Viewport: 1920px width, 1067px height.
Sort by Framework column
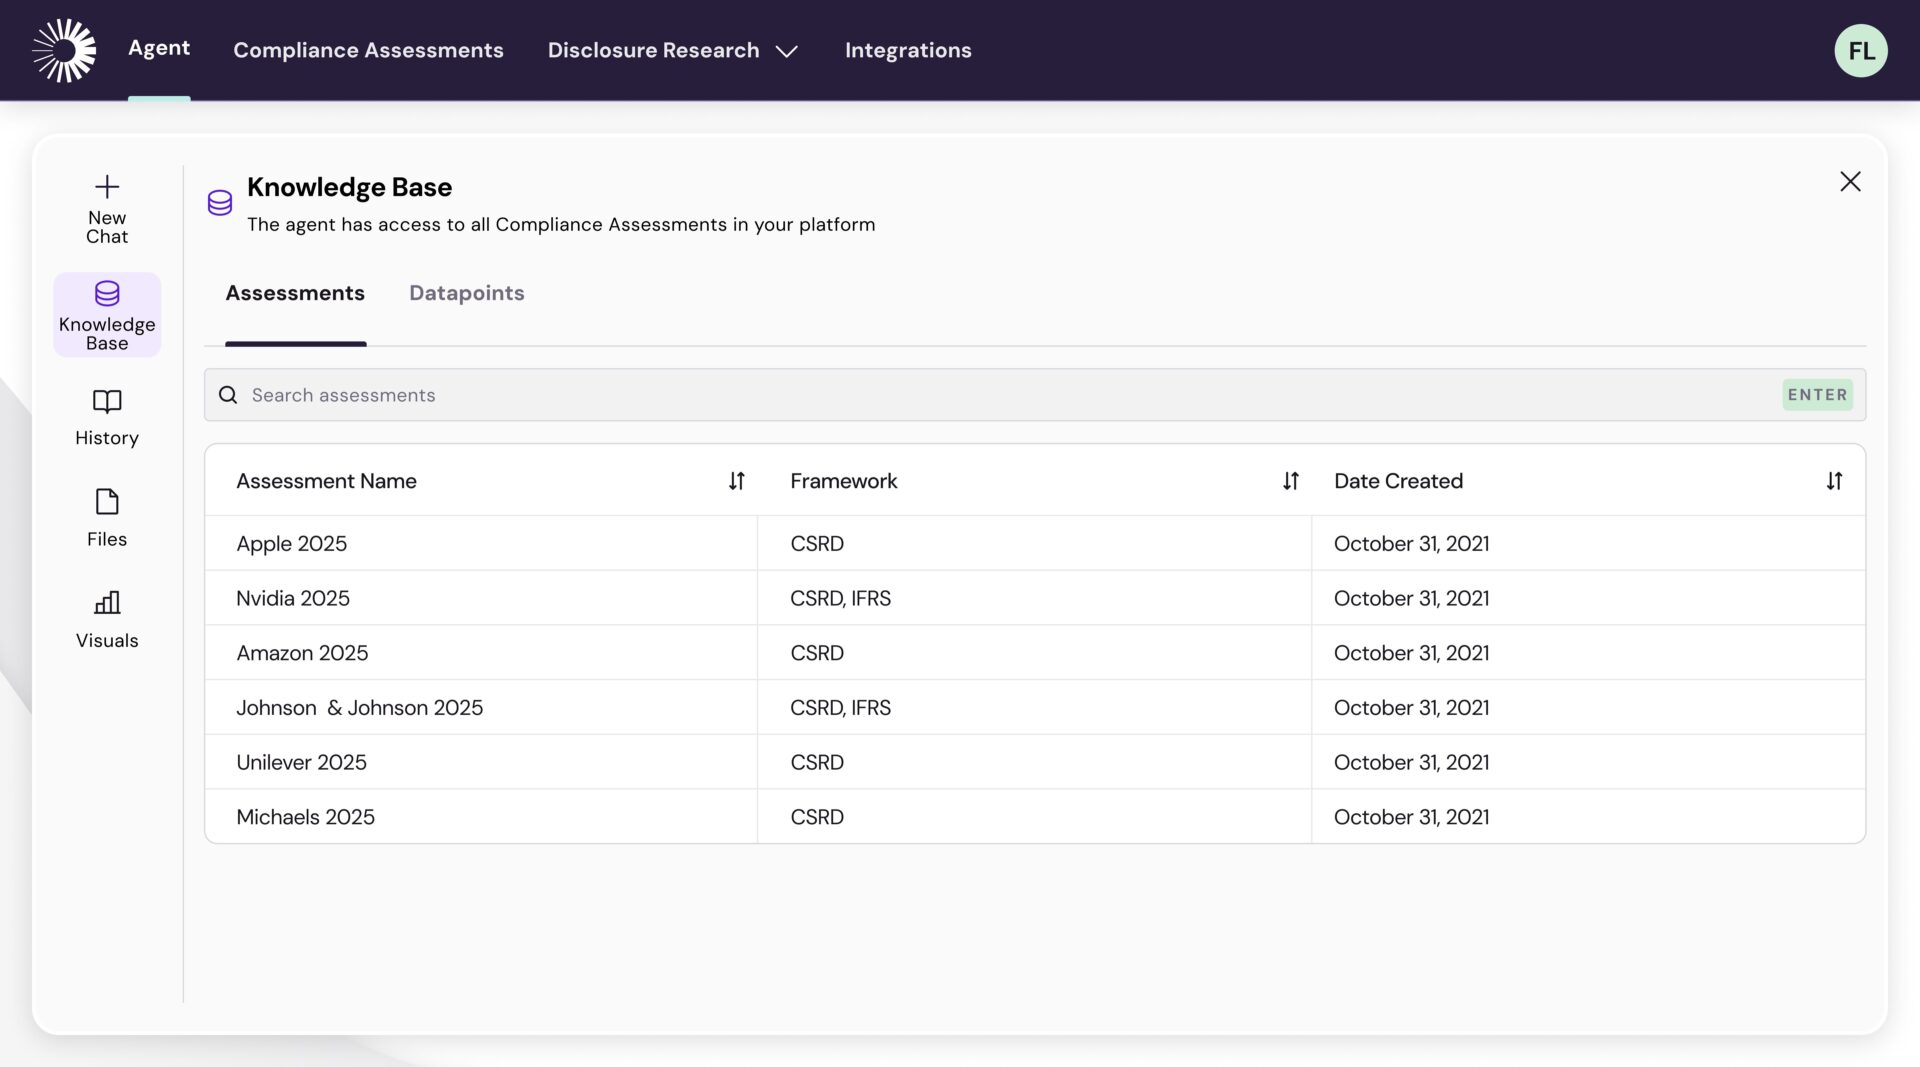[x=1290, y=481]
